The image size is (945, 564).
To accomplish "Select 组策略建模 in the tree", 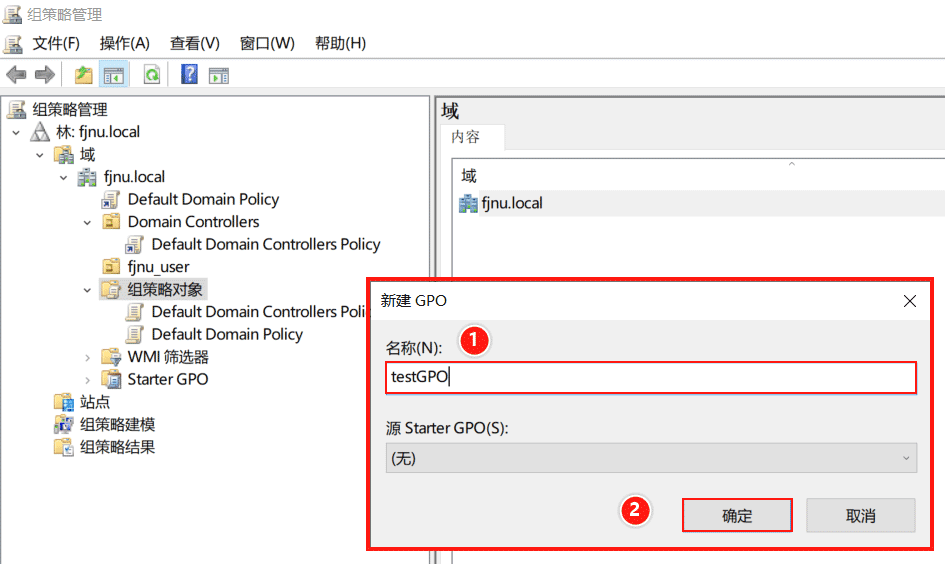I will pos(118,424).
